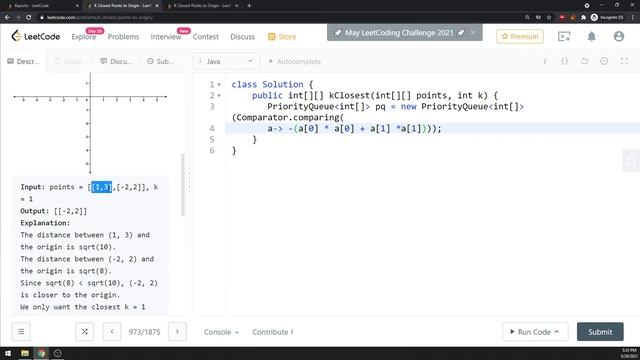Open the Explore menu item

pyautogui.click(x=84, y=37)
